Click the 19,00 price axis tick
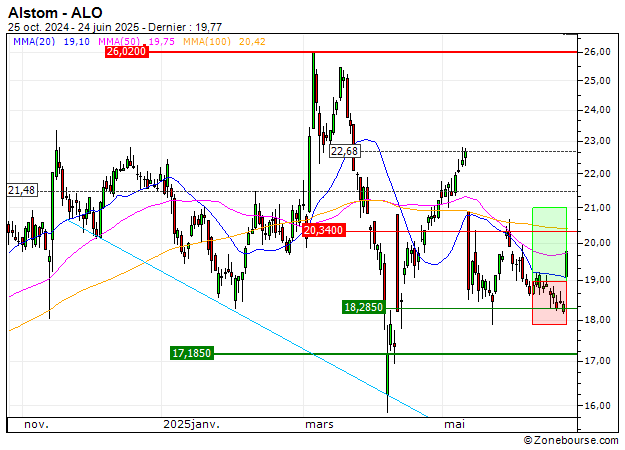The image size is (625, 450). (x=597, y=280)
